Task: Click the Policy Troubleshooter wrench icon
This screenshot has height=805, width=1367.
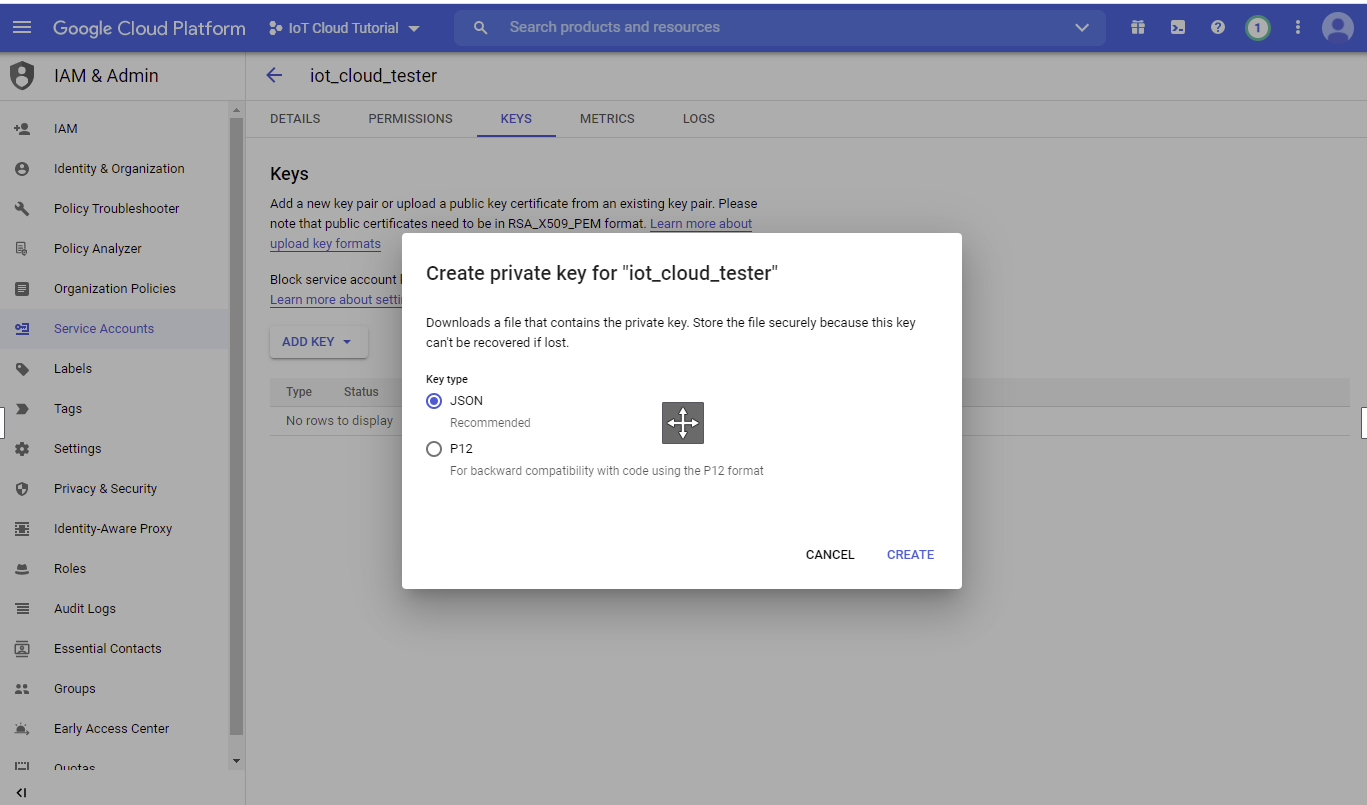Action: click(22, 208)
